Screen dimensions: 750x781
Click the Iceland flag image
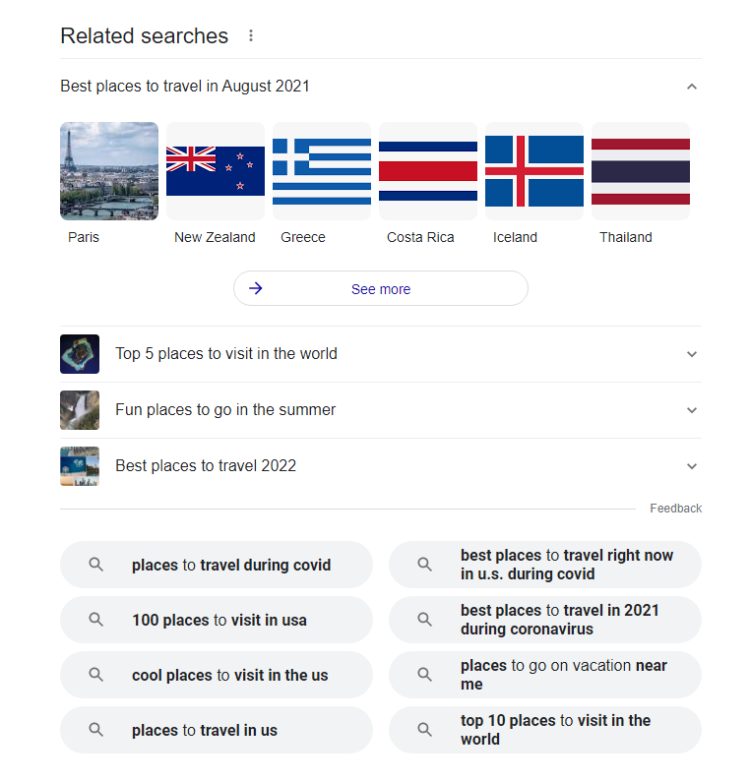(534, 171)
